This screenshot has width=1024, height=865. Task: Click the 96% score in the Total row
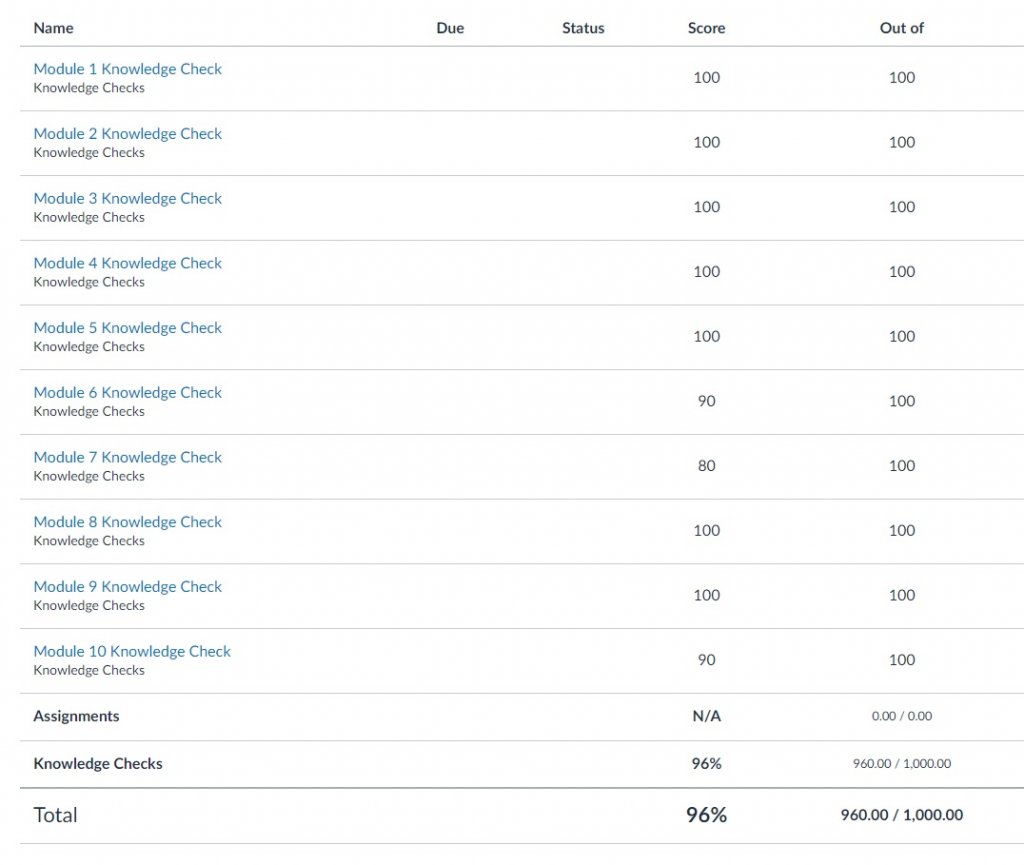point(706,815)
